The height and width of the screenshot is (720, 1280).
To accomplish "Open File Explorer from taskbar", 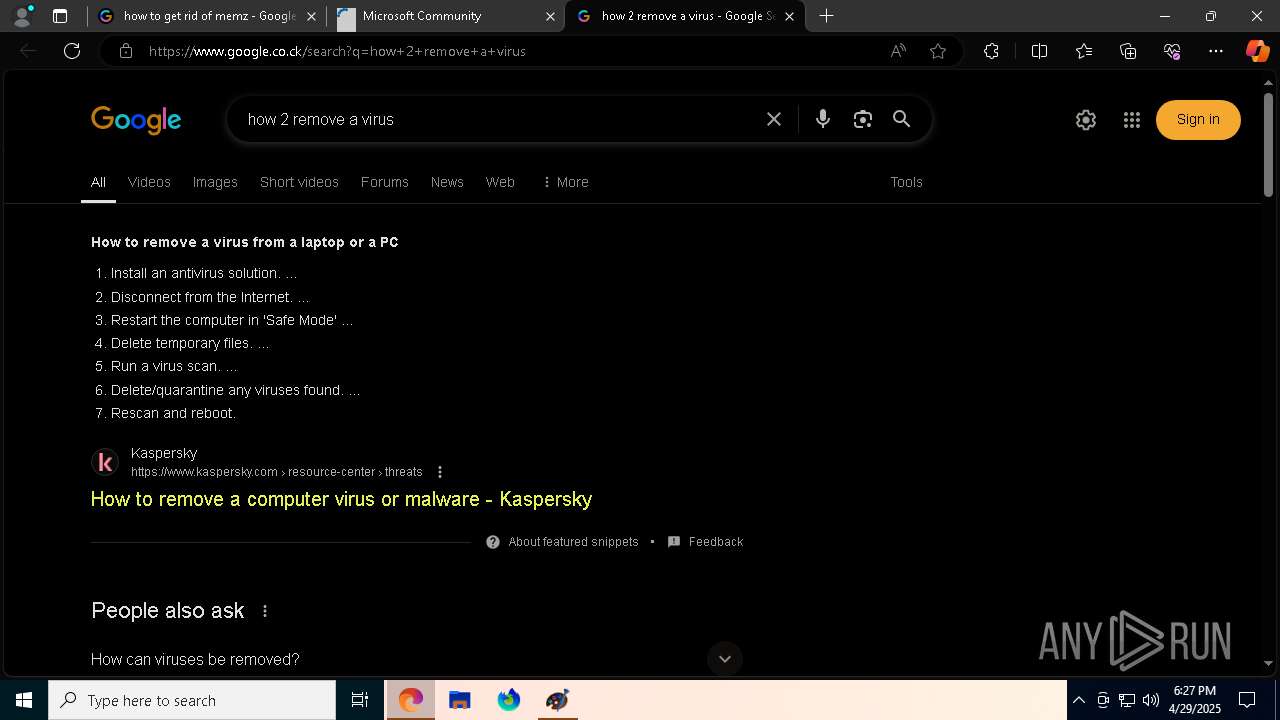I will point(459,700).
